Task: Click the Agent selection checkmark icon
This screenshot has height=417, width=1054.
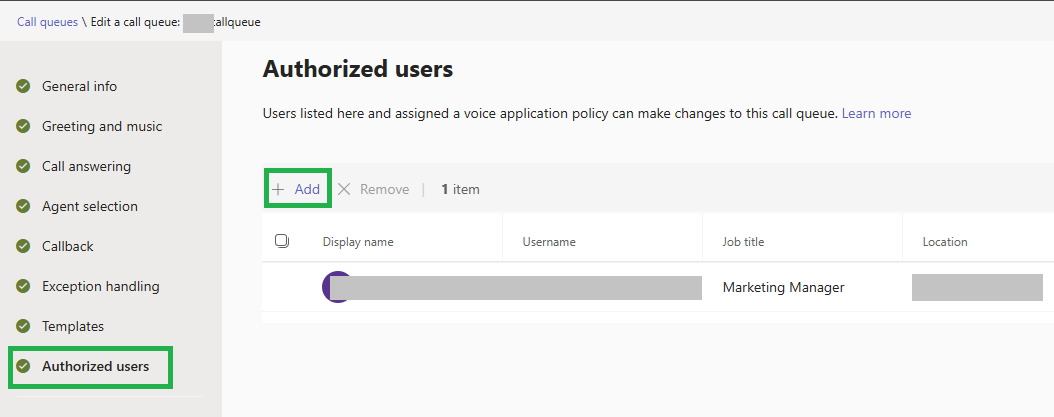Action: [24, 206]
